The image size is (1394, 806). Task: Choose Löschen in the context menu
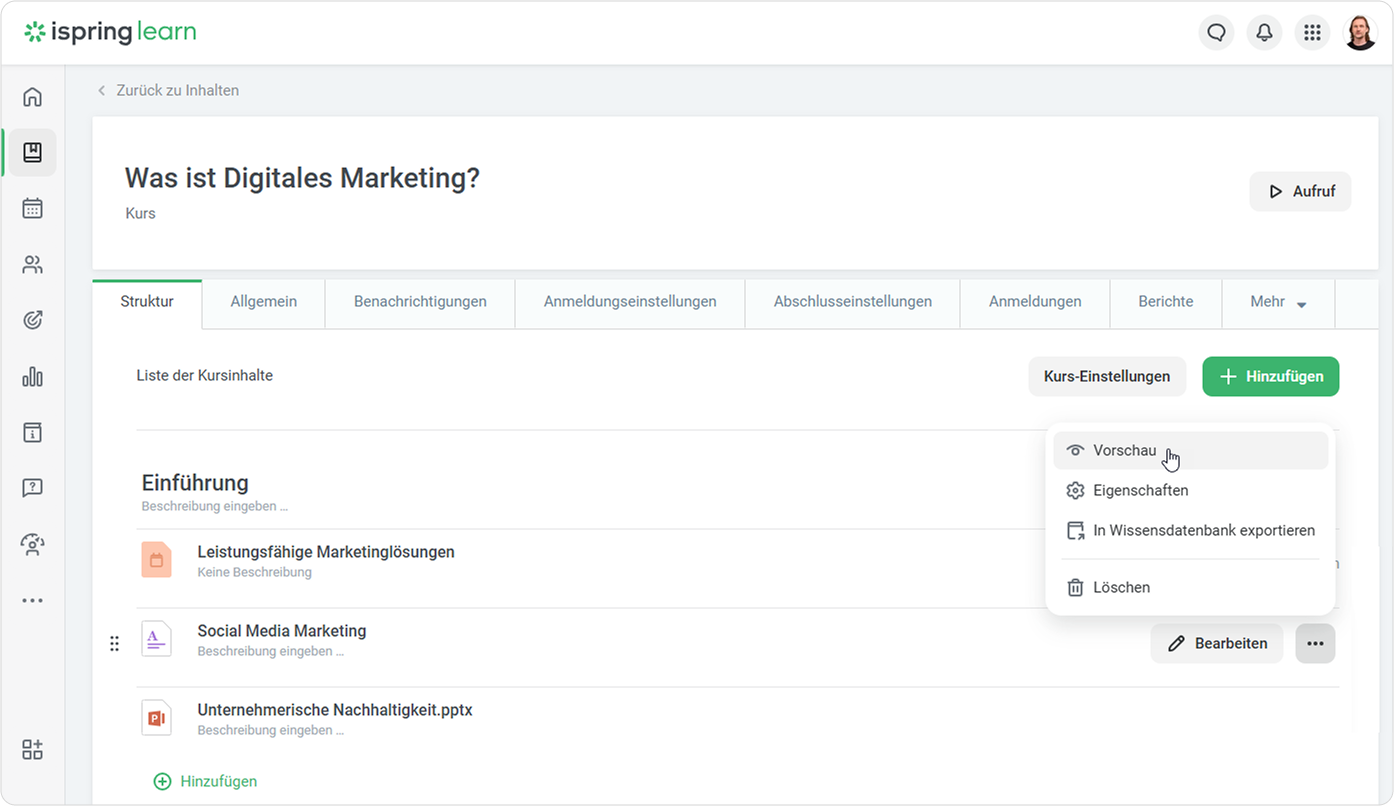pyautogui.click(x=1121, y=588)
